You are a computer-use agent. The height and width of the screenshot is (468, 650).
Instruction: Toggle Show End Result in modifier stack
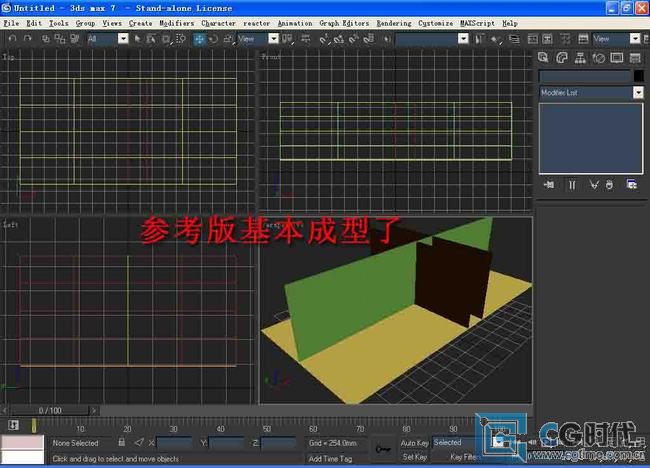(572, 184)
